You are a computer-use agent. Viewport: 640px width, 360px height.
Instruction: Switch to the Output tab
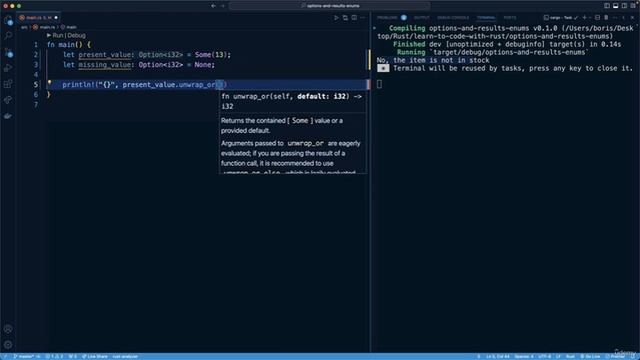(422, 18)
